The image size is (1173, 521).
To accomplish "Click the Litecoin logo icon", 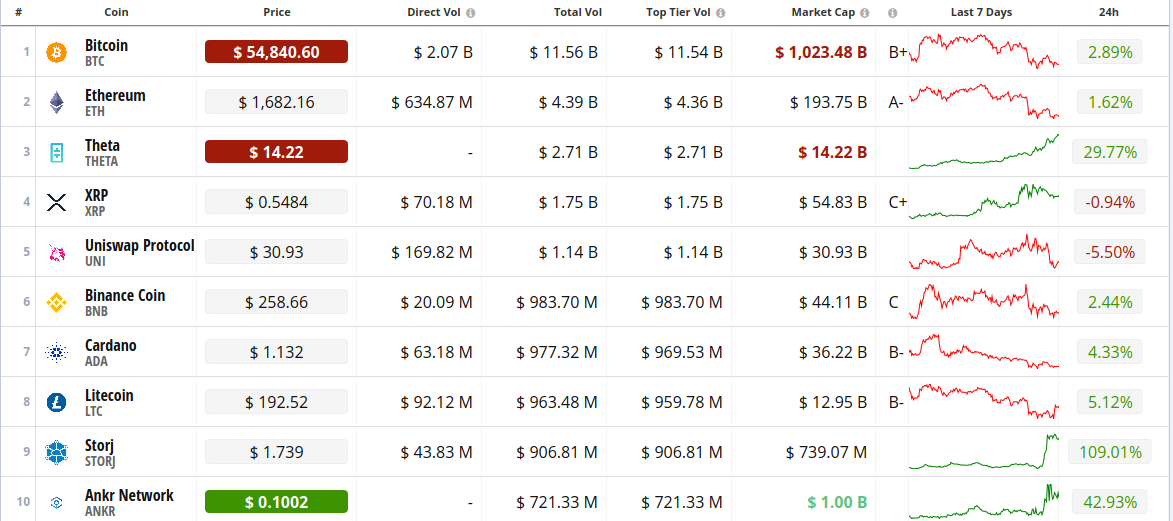I will (x=57, y=403).
